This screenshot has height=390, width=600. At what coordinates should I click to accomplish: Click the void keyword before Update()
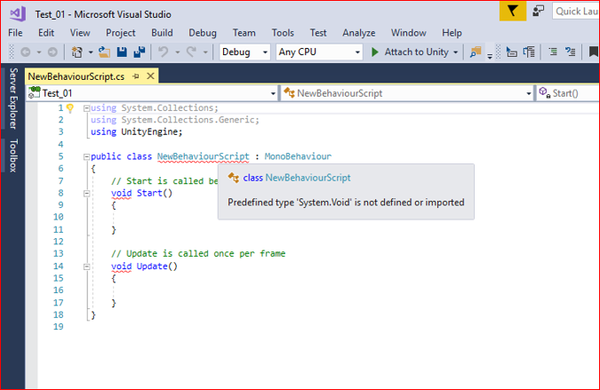click(x=121, y=266)
